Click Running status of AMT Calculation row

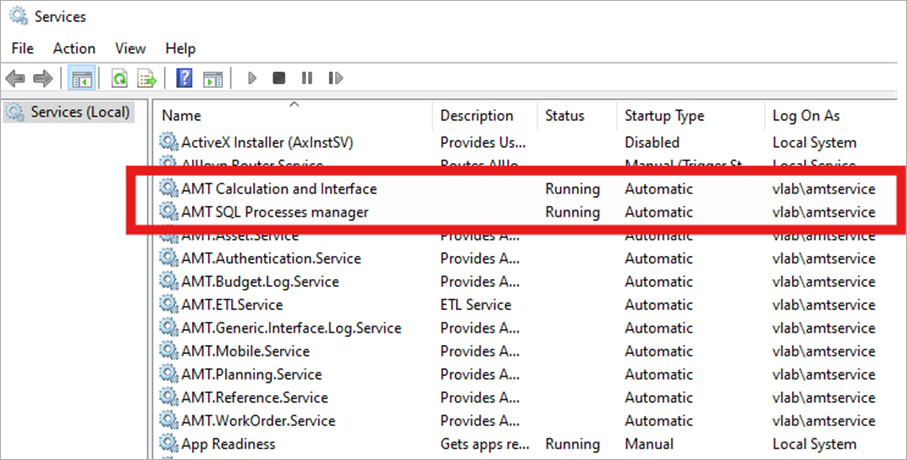[x=572, y=189]
